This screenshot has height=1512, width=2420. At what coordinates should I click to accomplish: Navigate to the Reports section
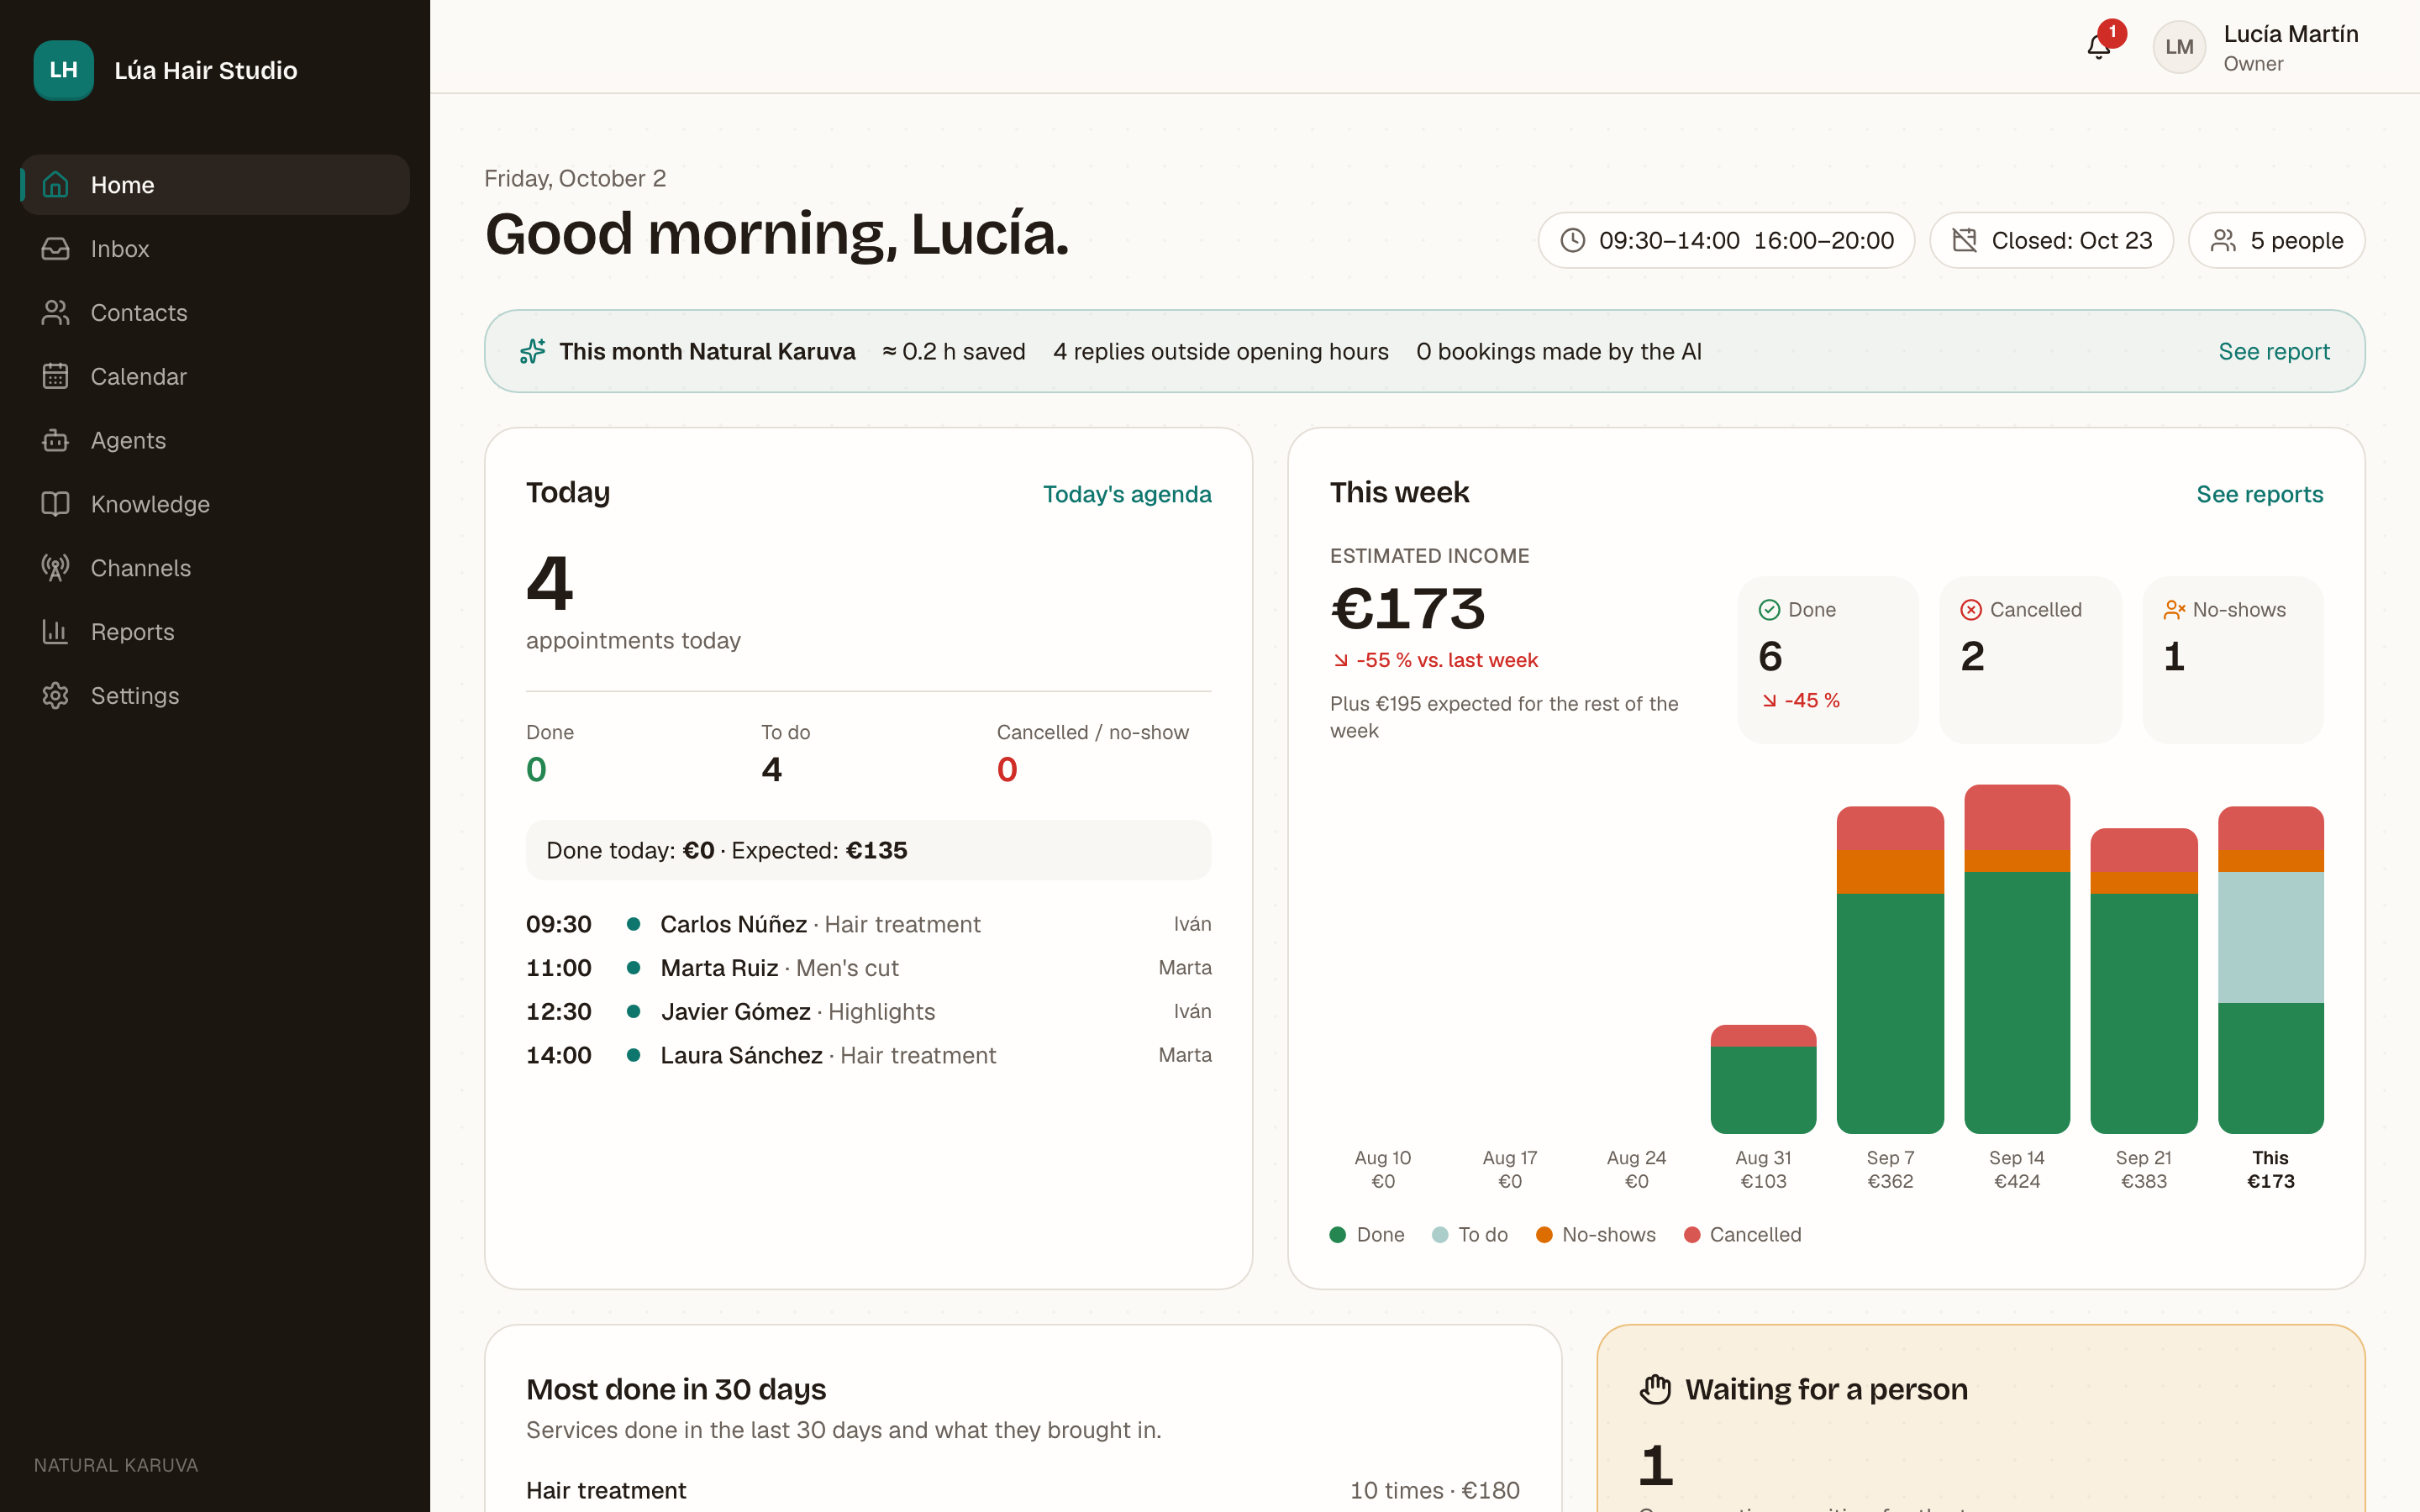coord(215,632)
